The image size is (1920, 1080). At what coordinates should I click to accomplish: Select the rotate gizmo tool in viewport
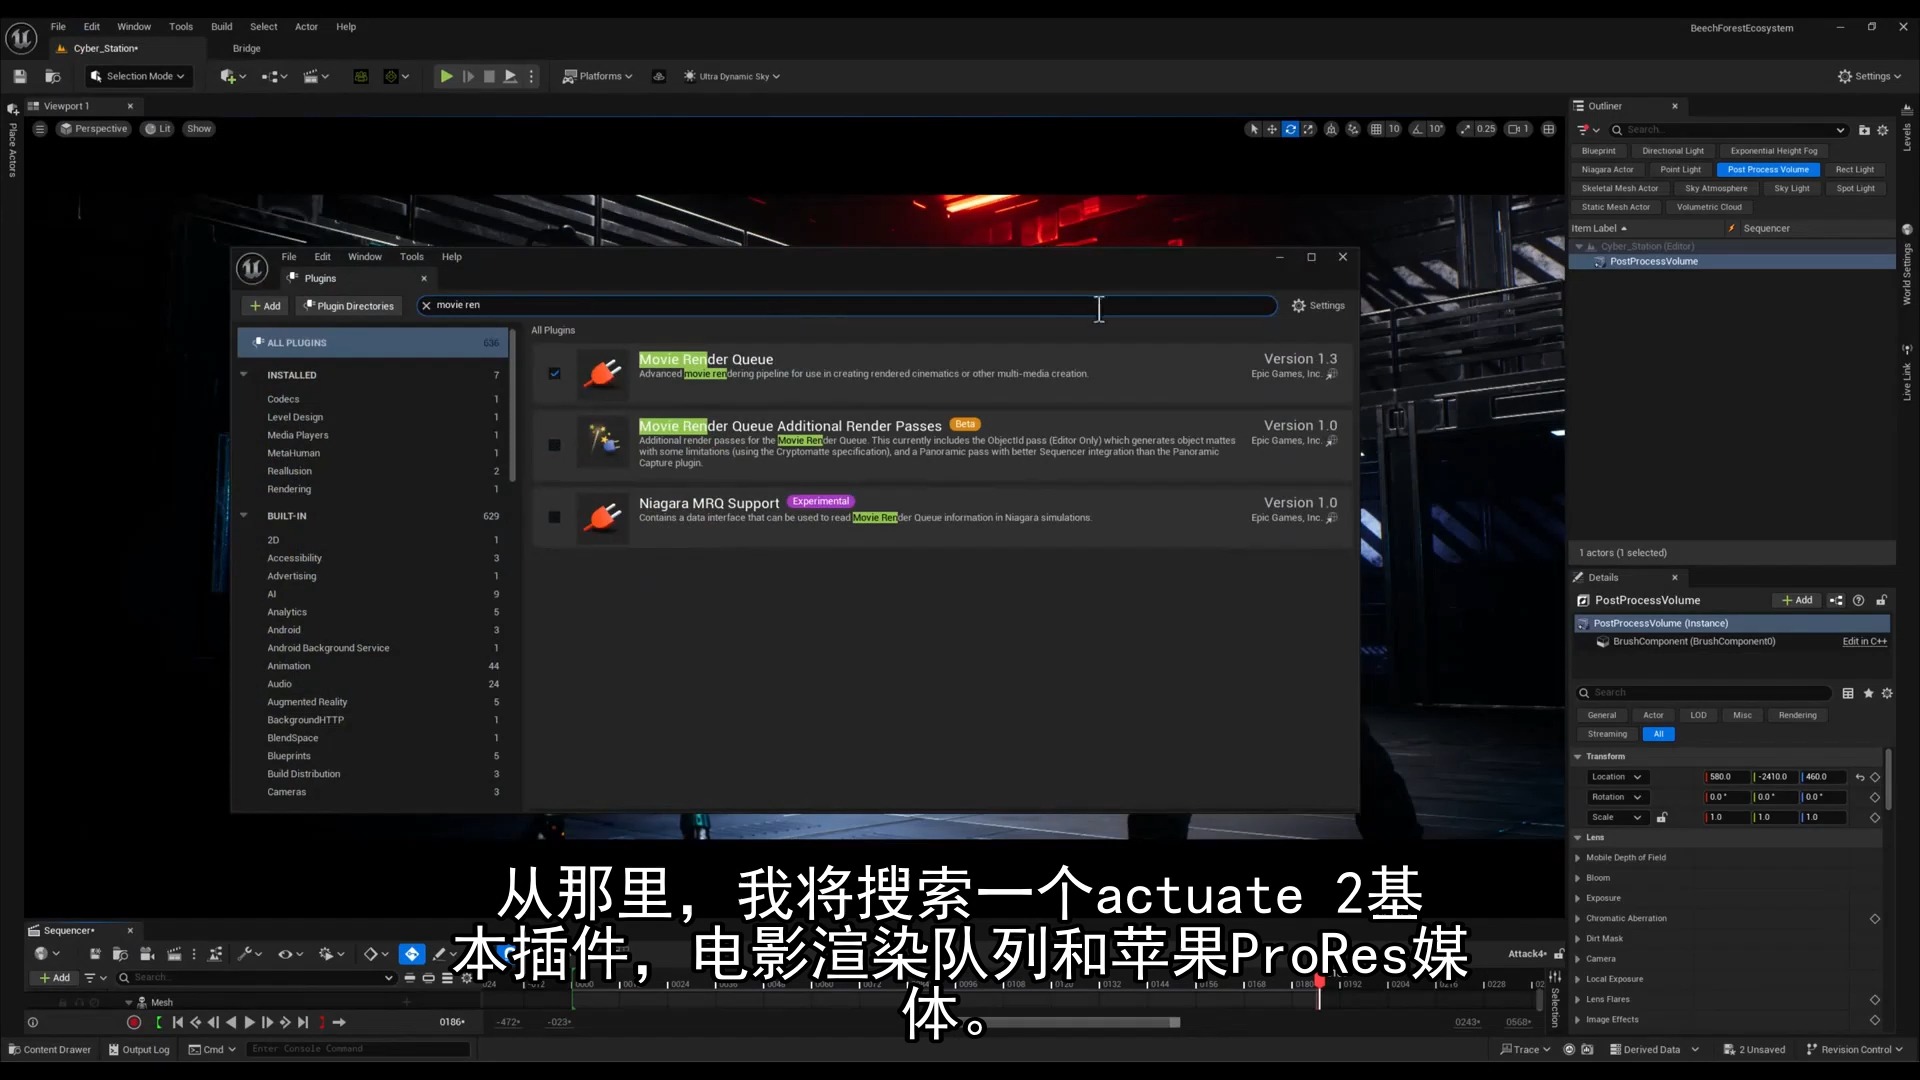point(1291,129)
